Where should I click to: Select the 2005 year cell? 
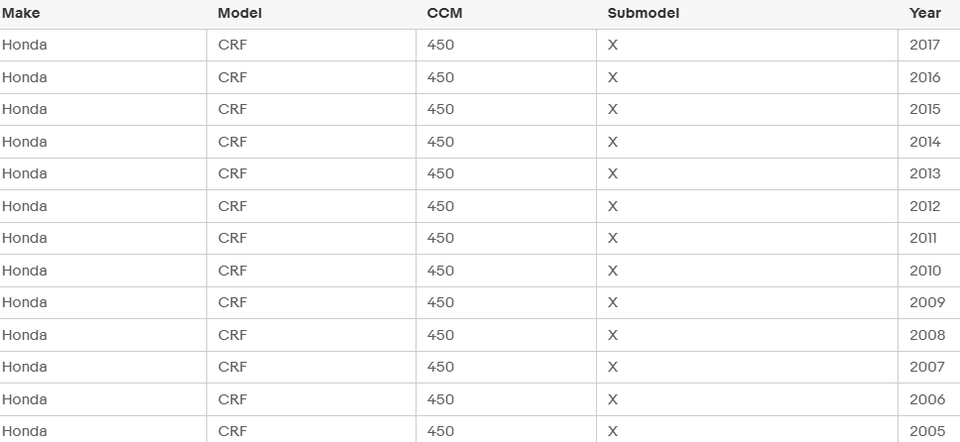click(925, 431)
